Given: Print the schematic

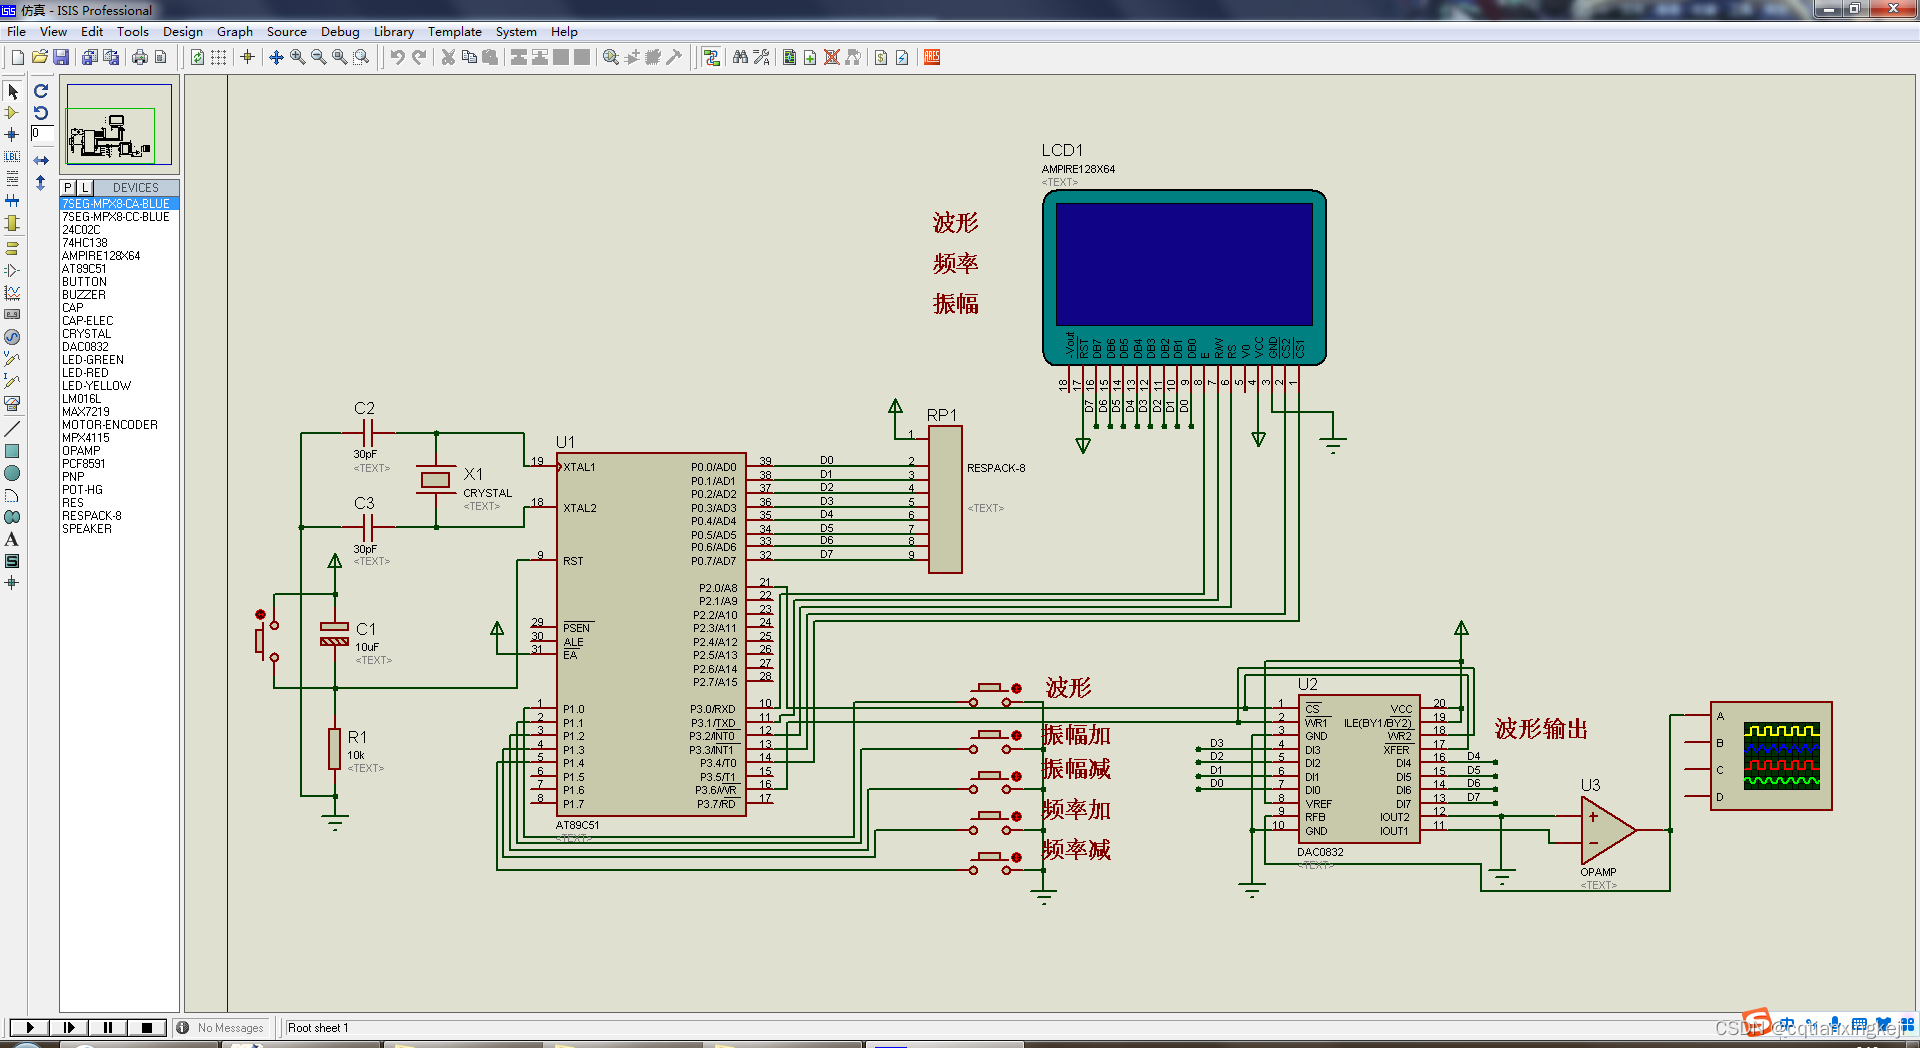Looking at the screenshot, I should (140, 57).
